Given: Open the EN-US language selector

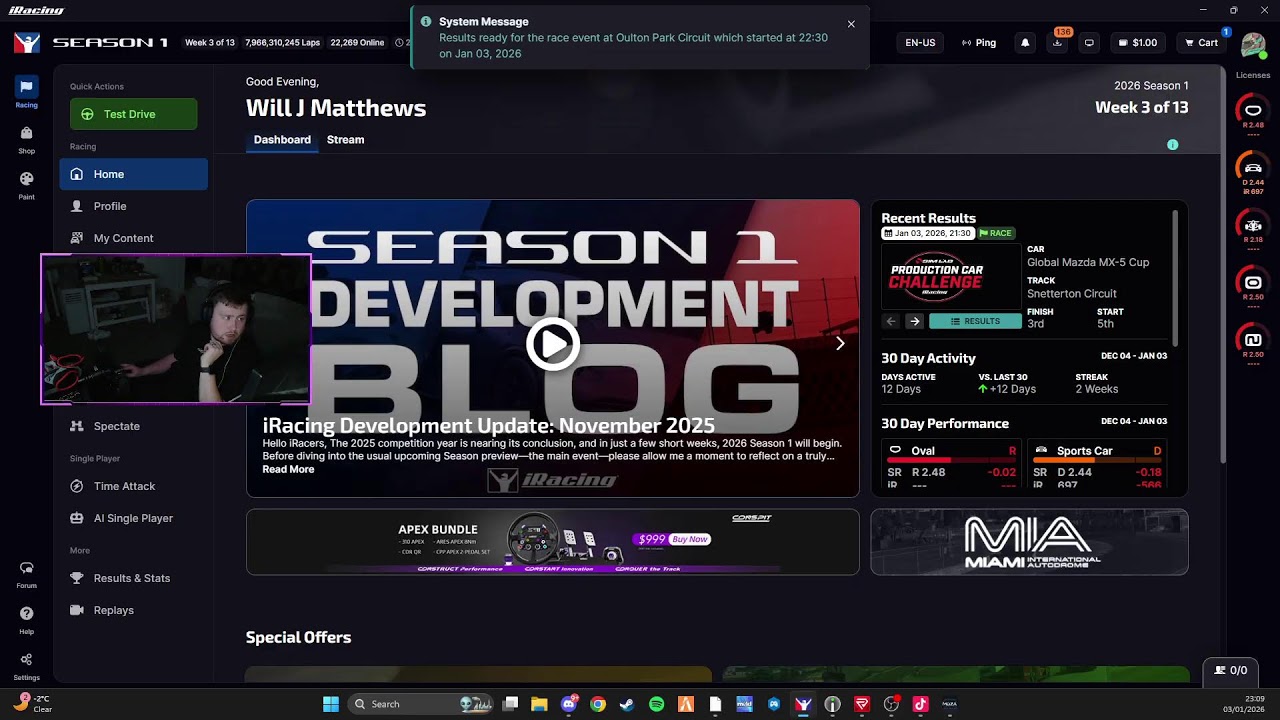Looking at the screenshot, I should point(920,43).
